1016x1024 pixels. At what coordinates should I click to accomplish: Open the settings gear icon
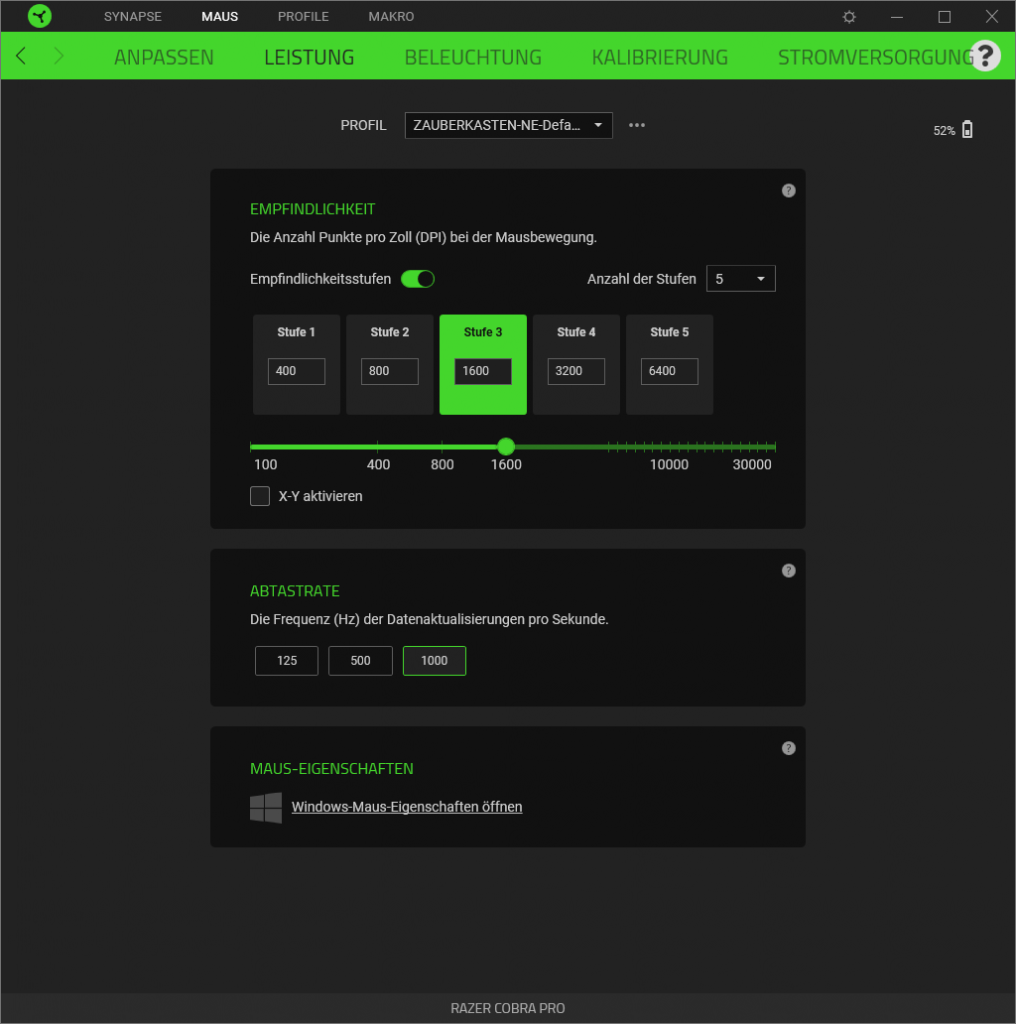[849, 16]
